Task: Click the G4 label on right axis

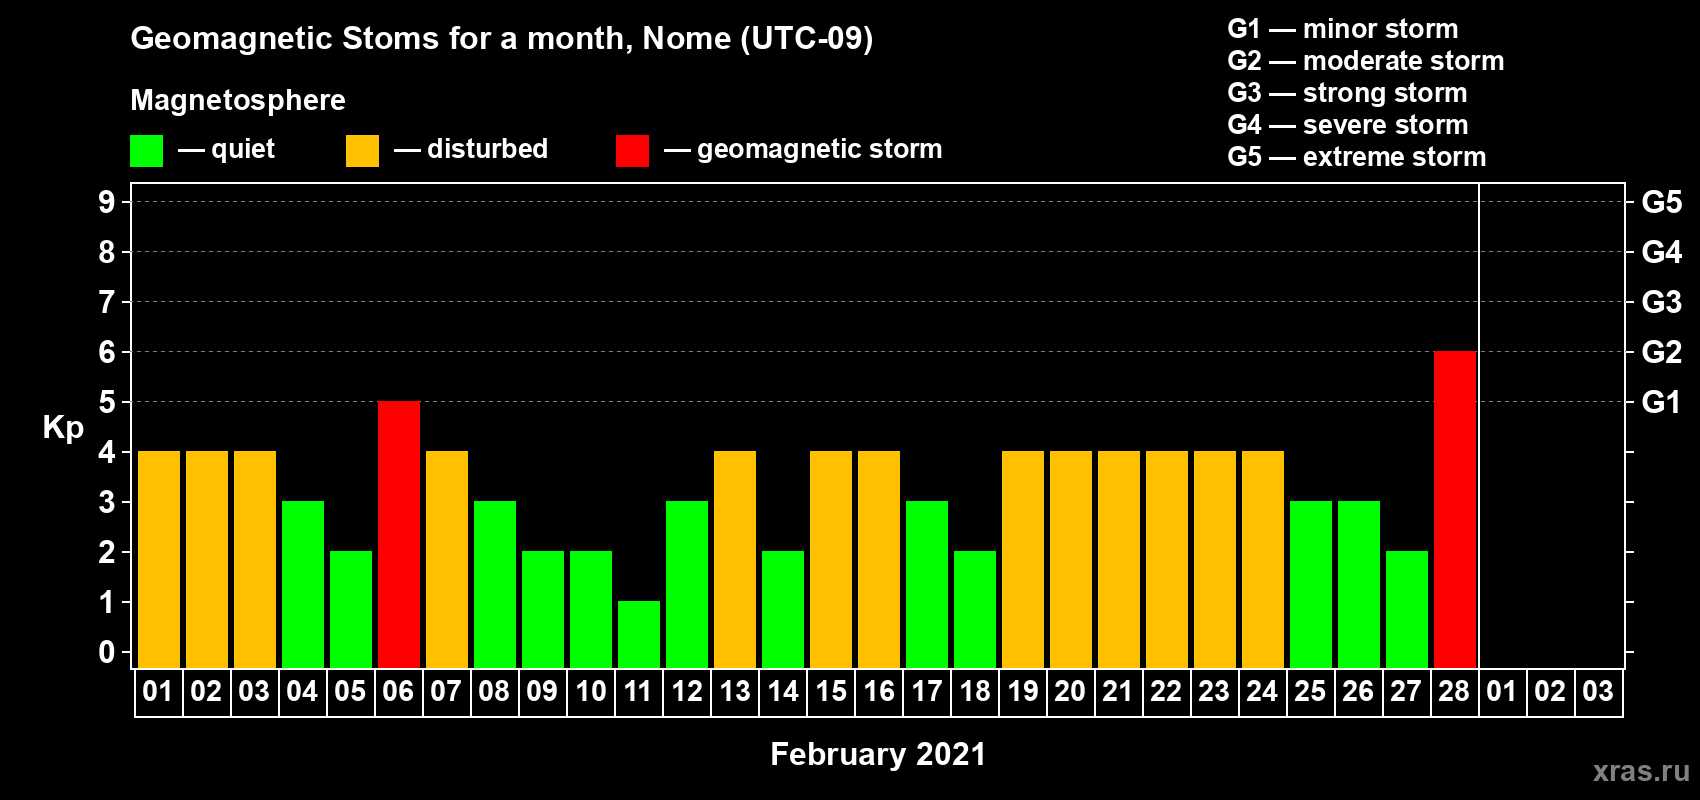Action: click(1661, 252)
